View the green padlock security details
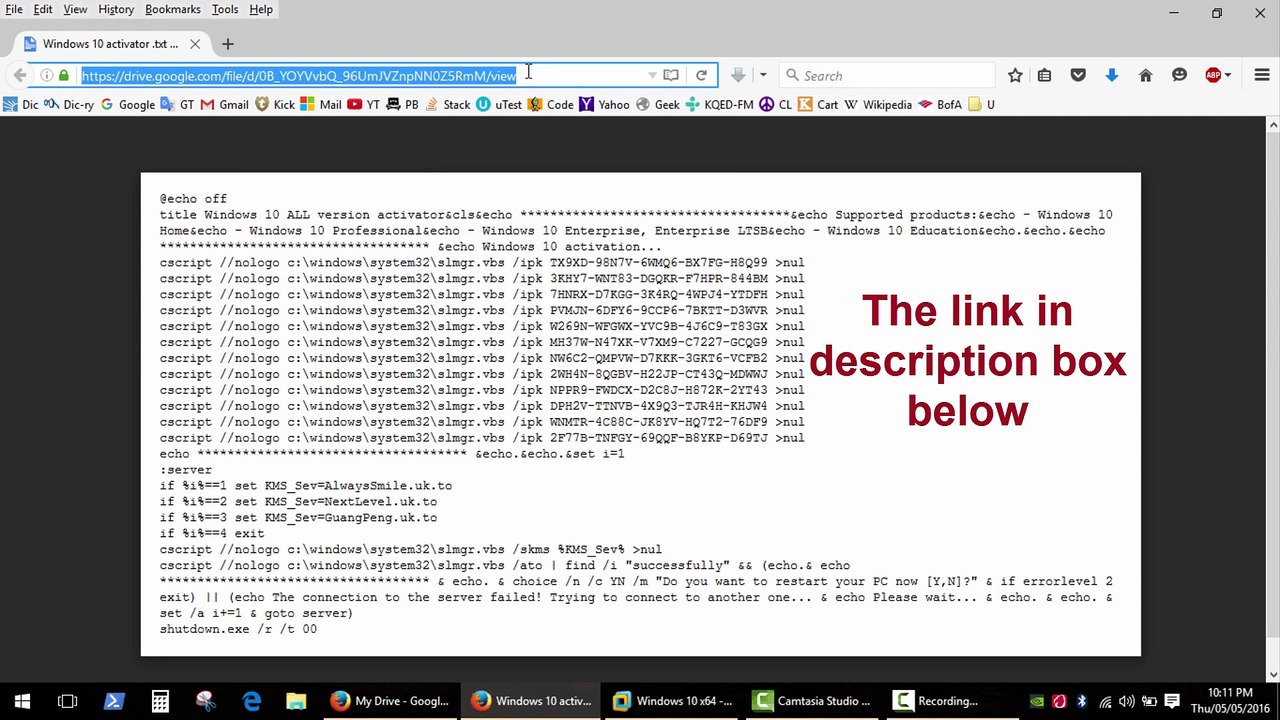1280x720 pixels. pyautogui.click(x=64, y=75)
